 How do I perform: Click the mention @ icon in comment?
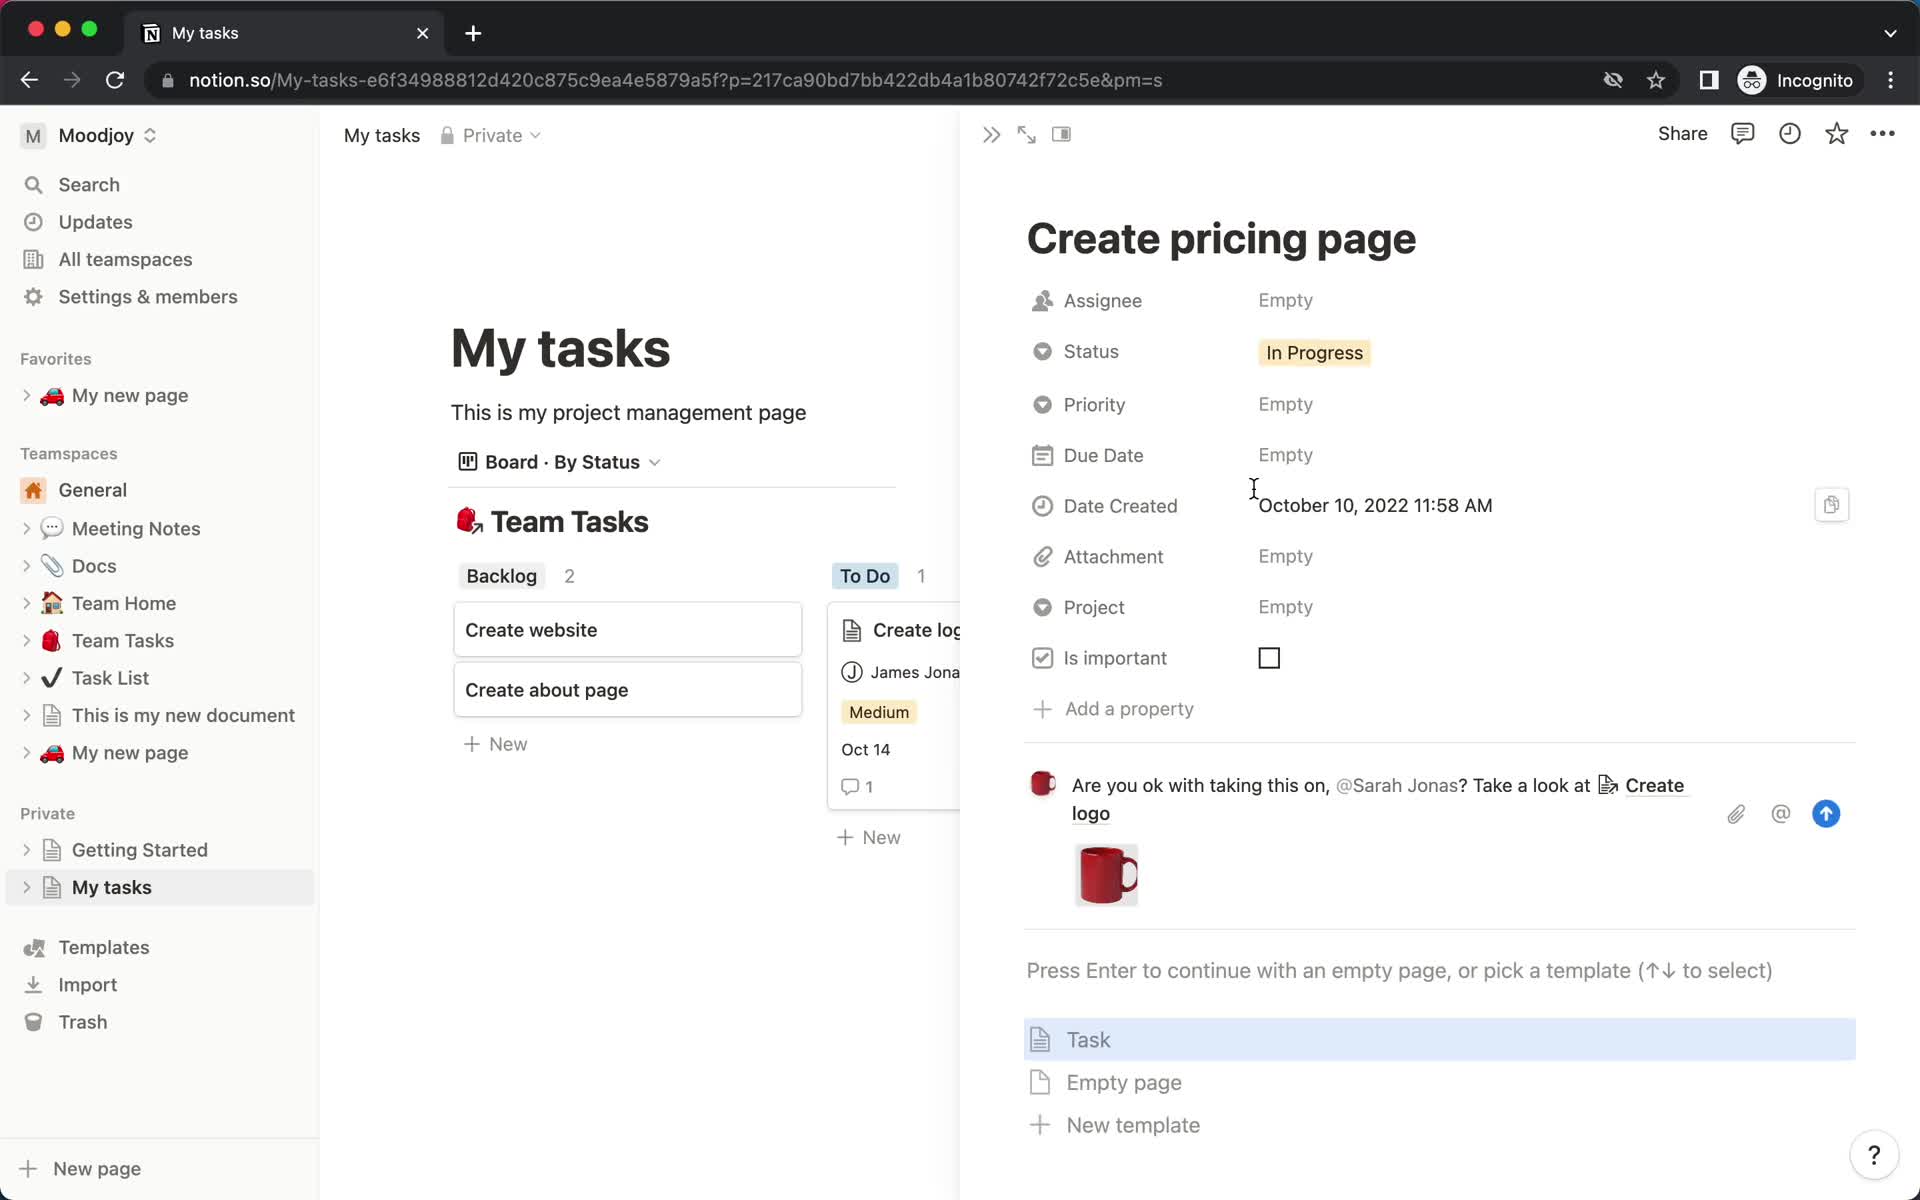[x=1782, y=813]
